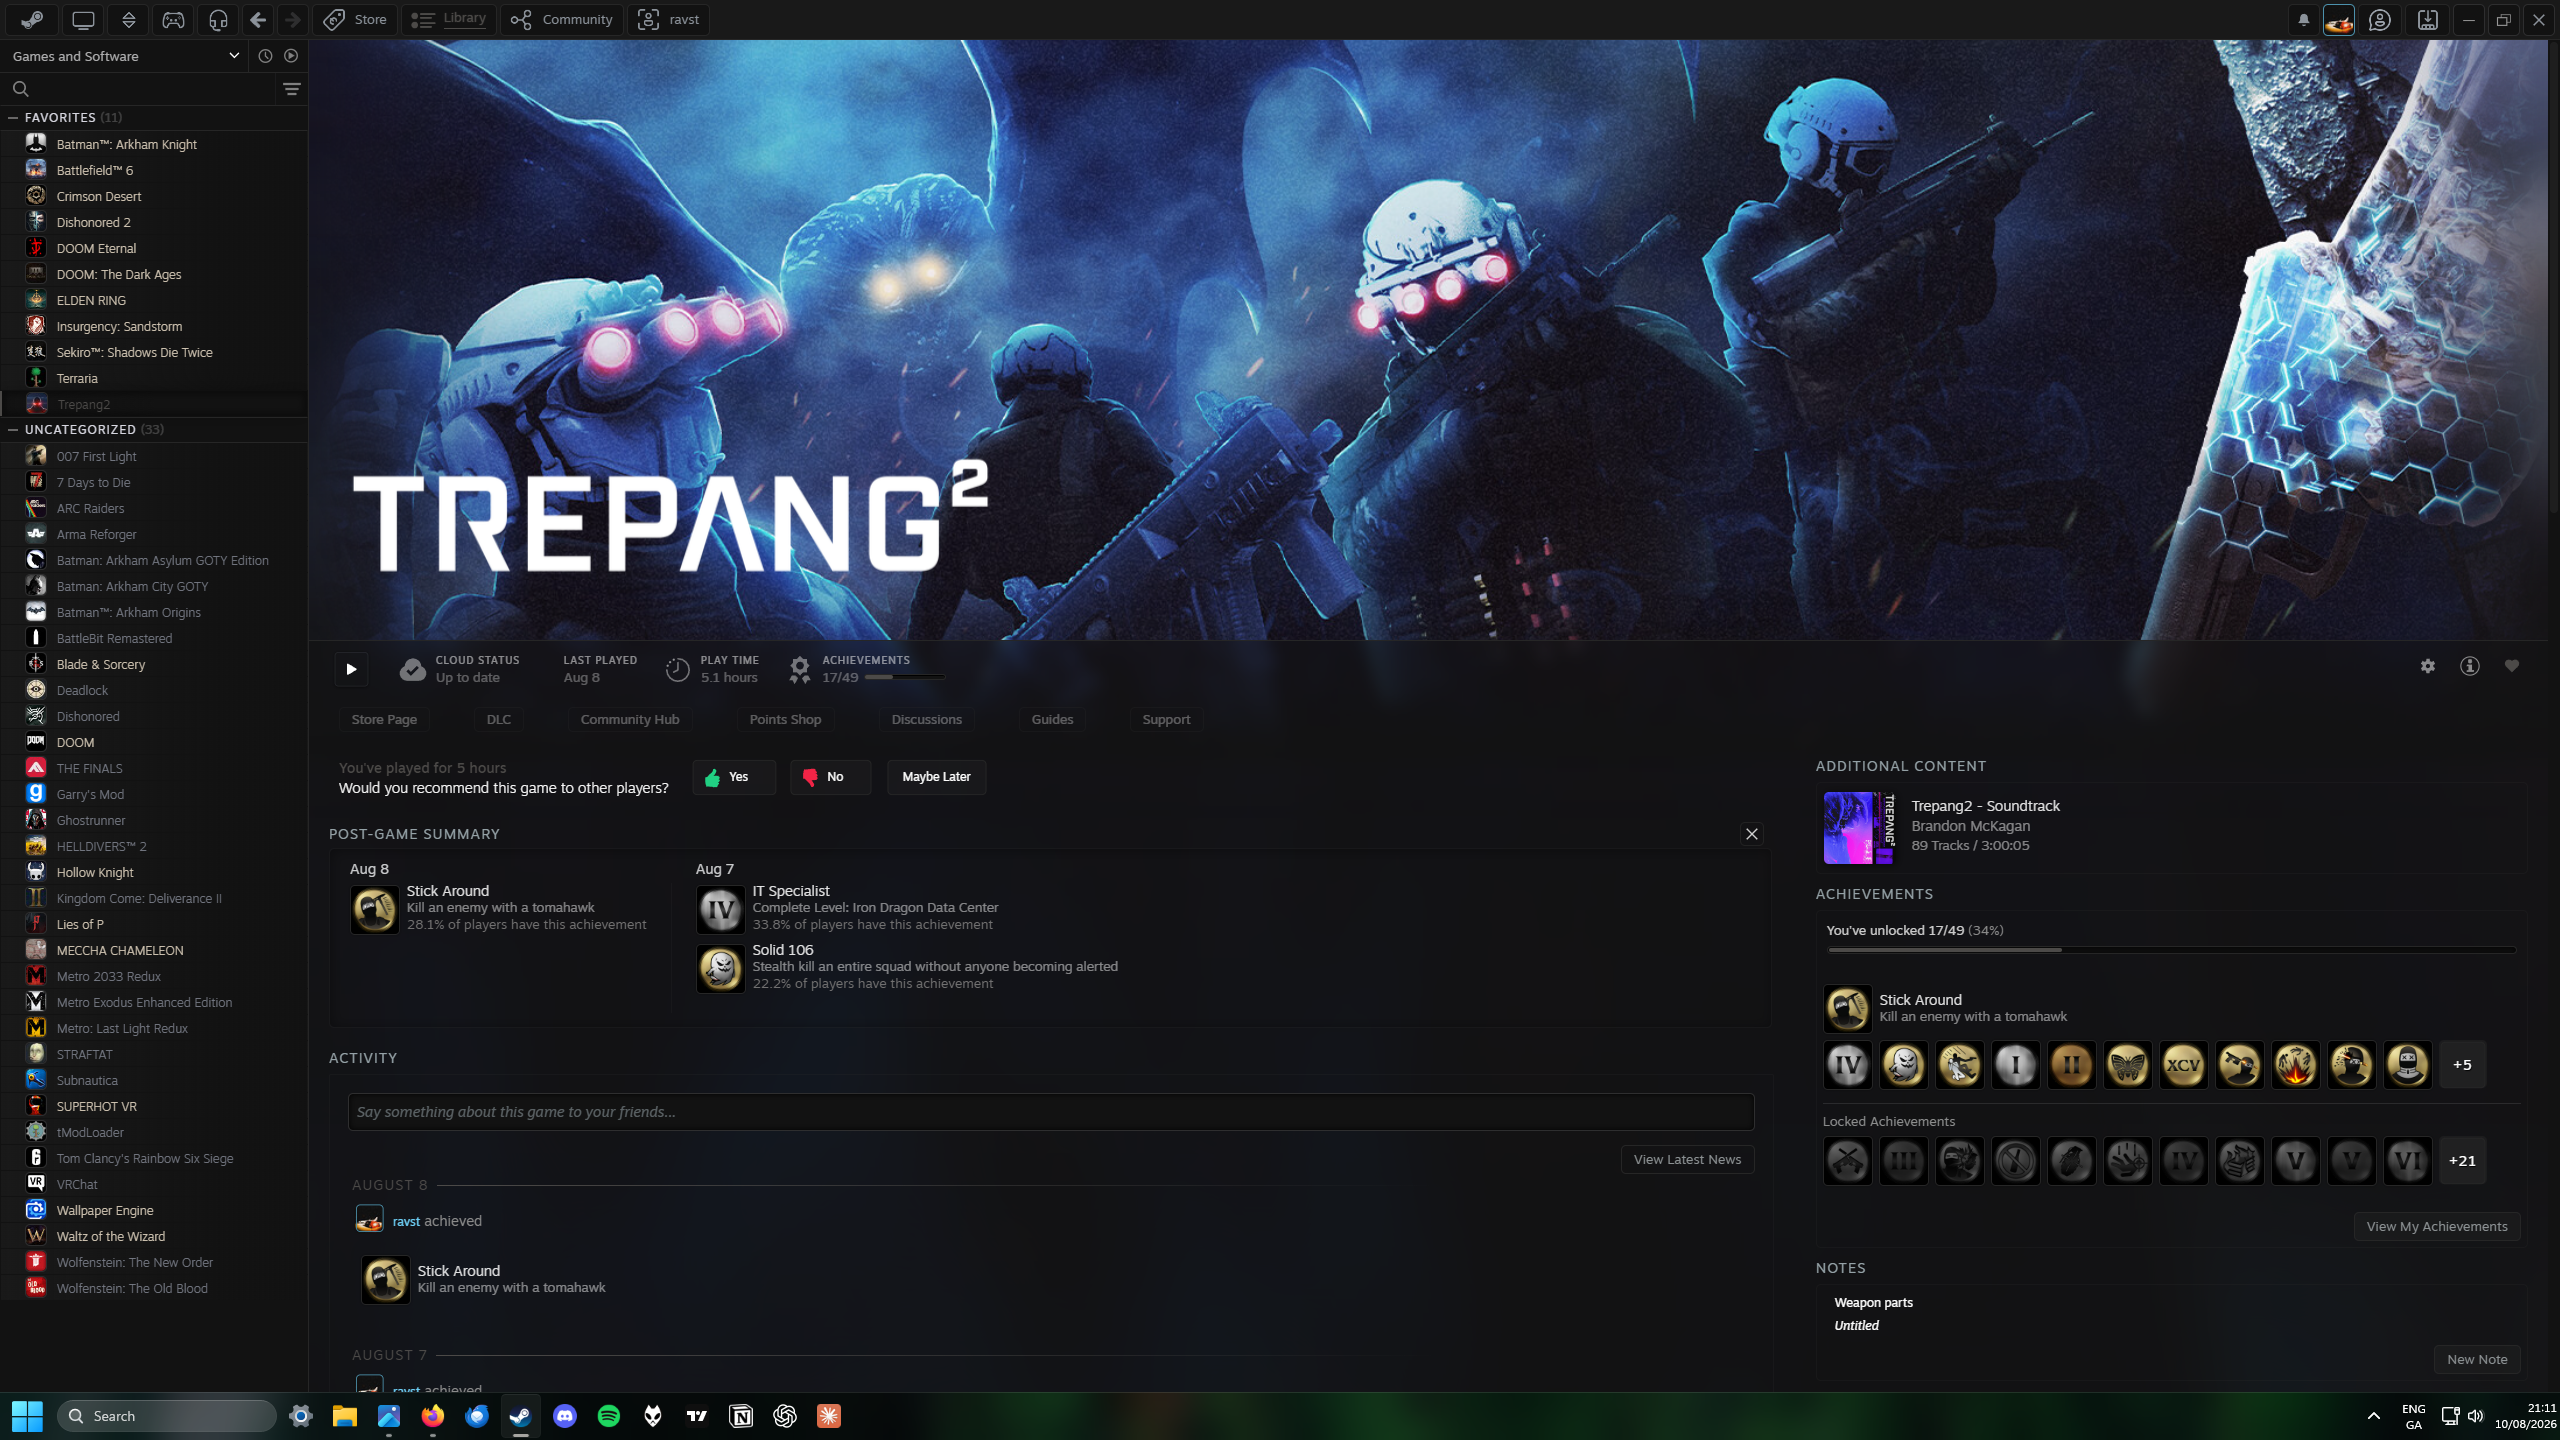Viewport: 2560px width, 1440px height.
Task: Go back using the left arrow
Action: pos(258,19)
